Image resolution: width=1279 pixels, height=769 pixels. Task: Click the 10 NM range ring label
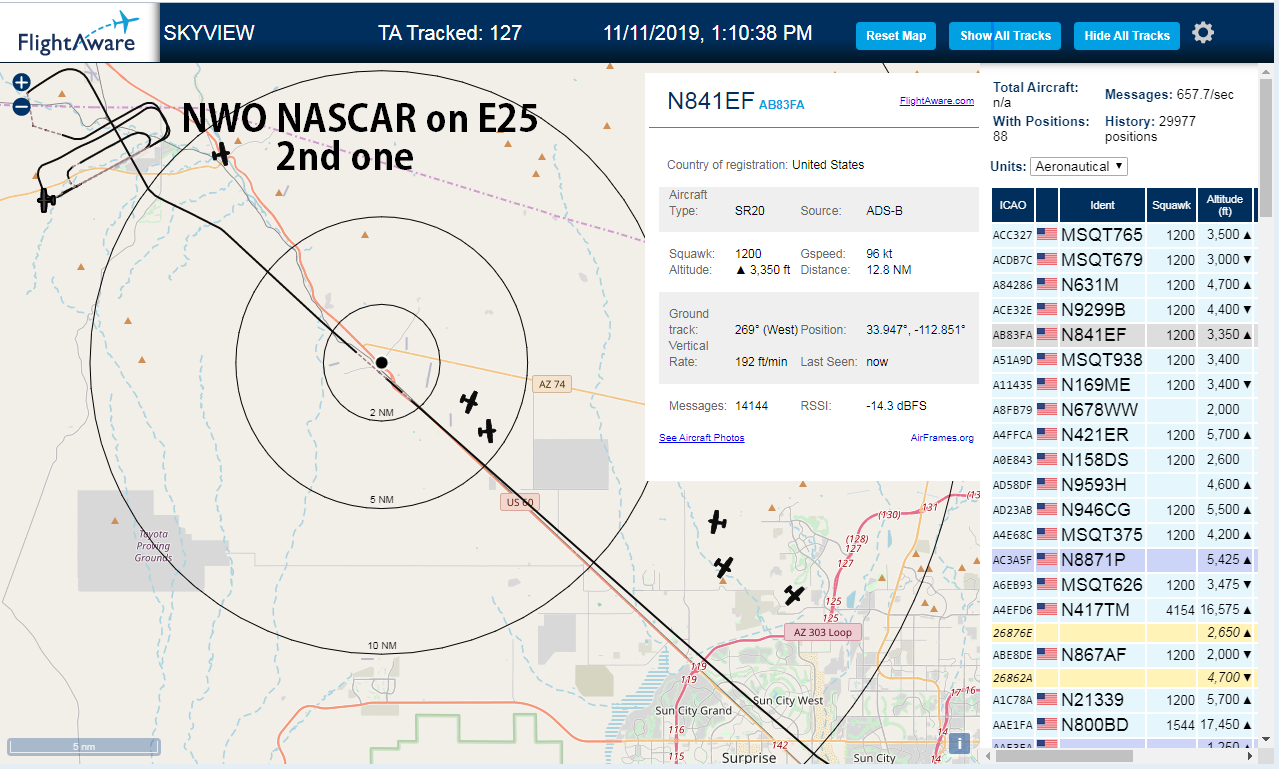coord(381,645)
